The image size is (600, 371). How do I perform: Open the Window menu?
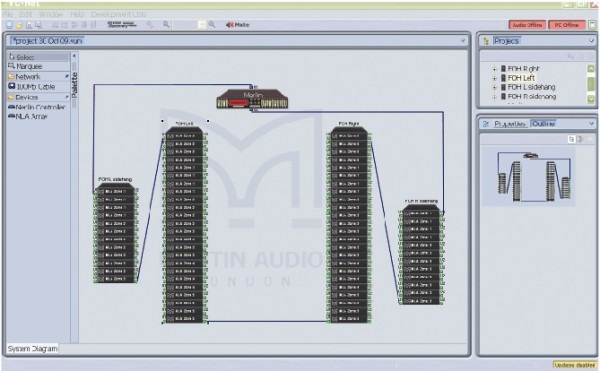coord(51,14)
